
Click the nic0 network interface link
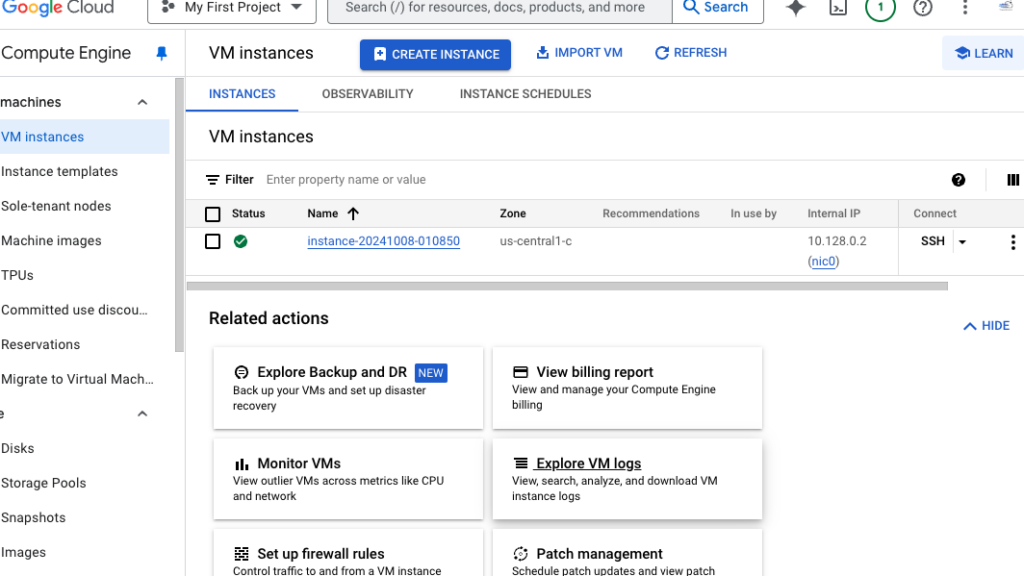tap(824, 262)
